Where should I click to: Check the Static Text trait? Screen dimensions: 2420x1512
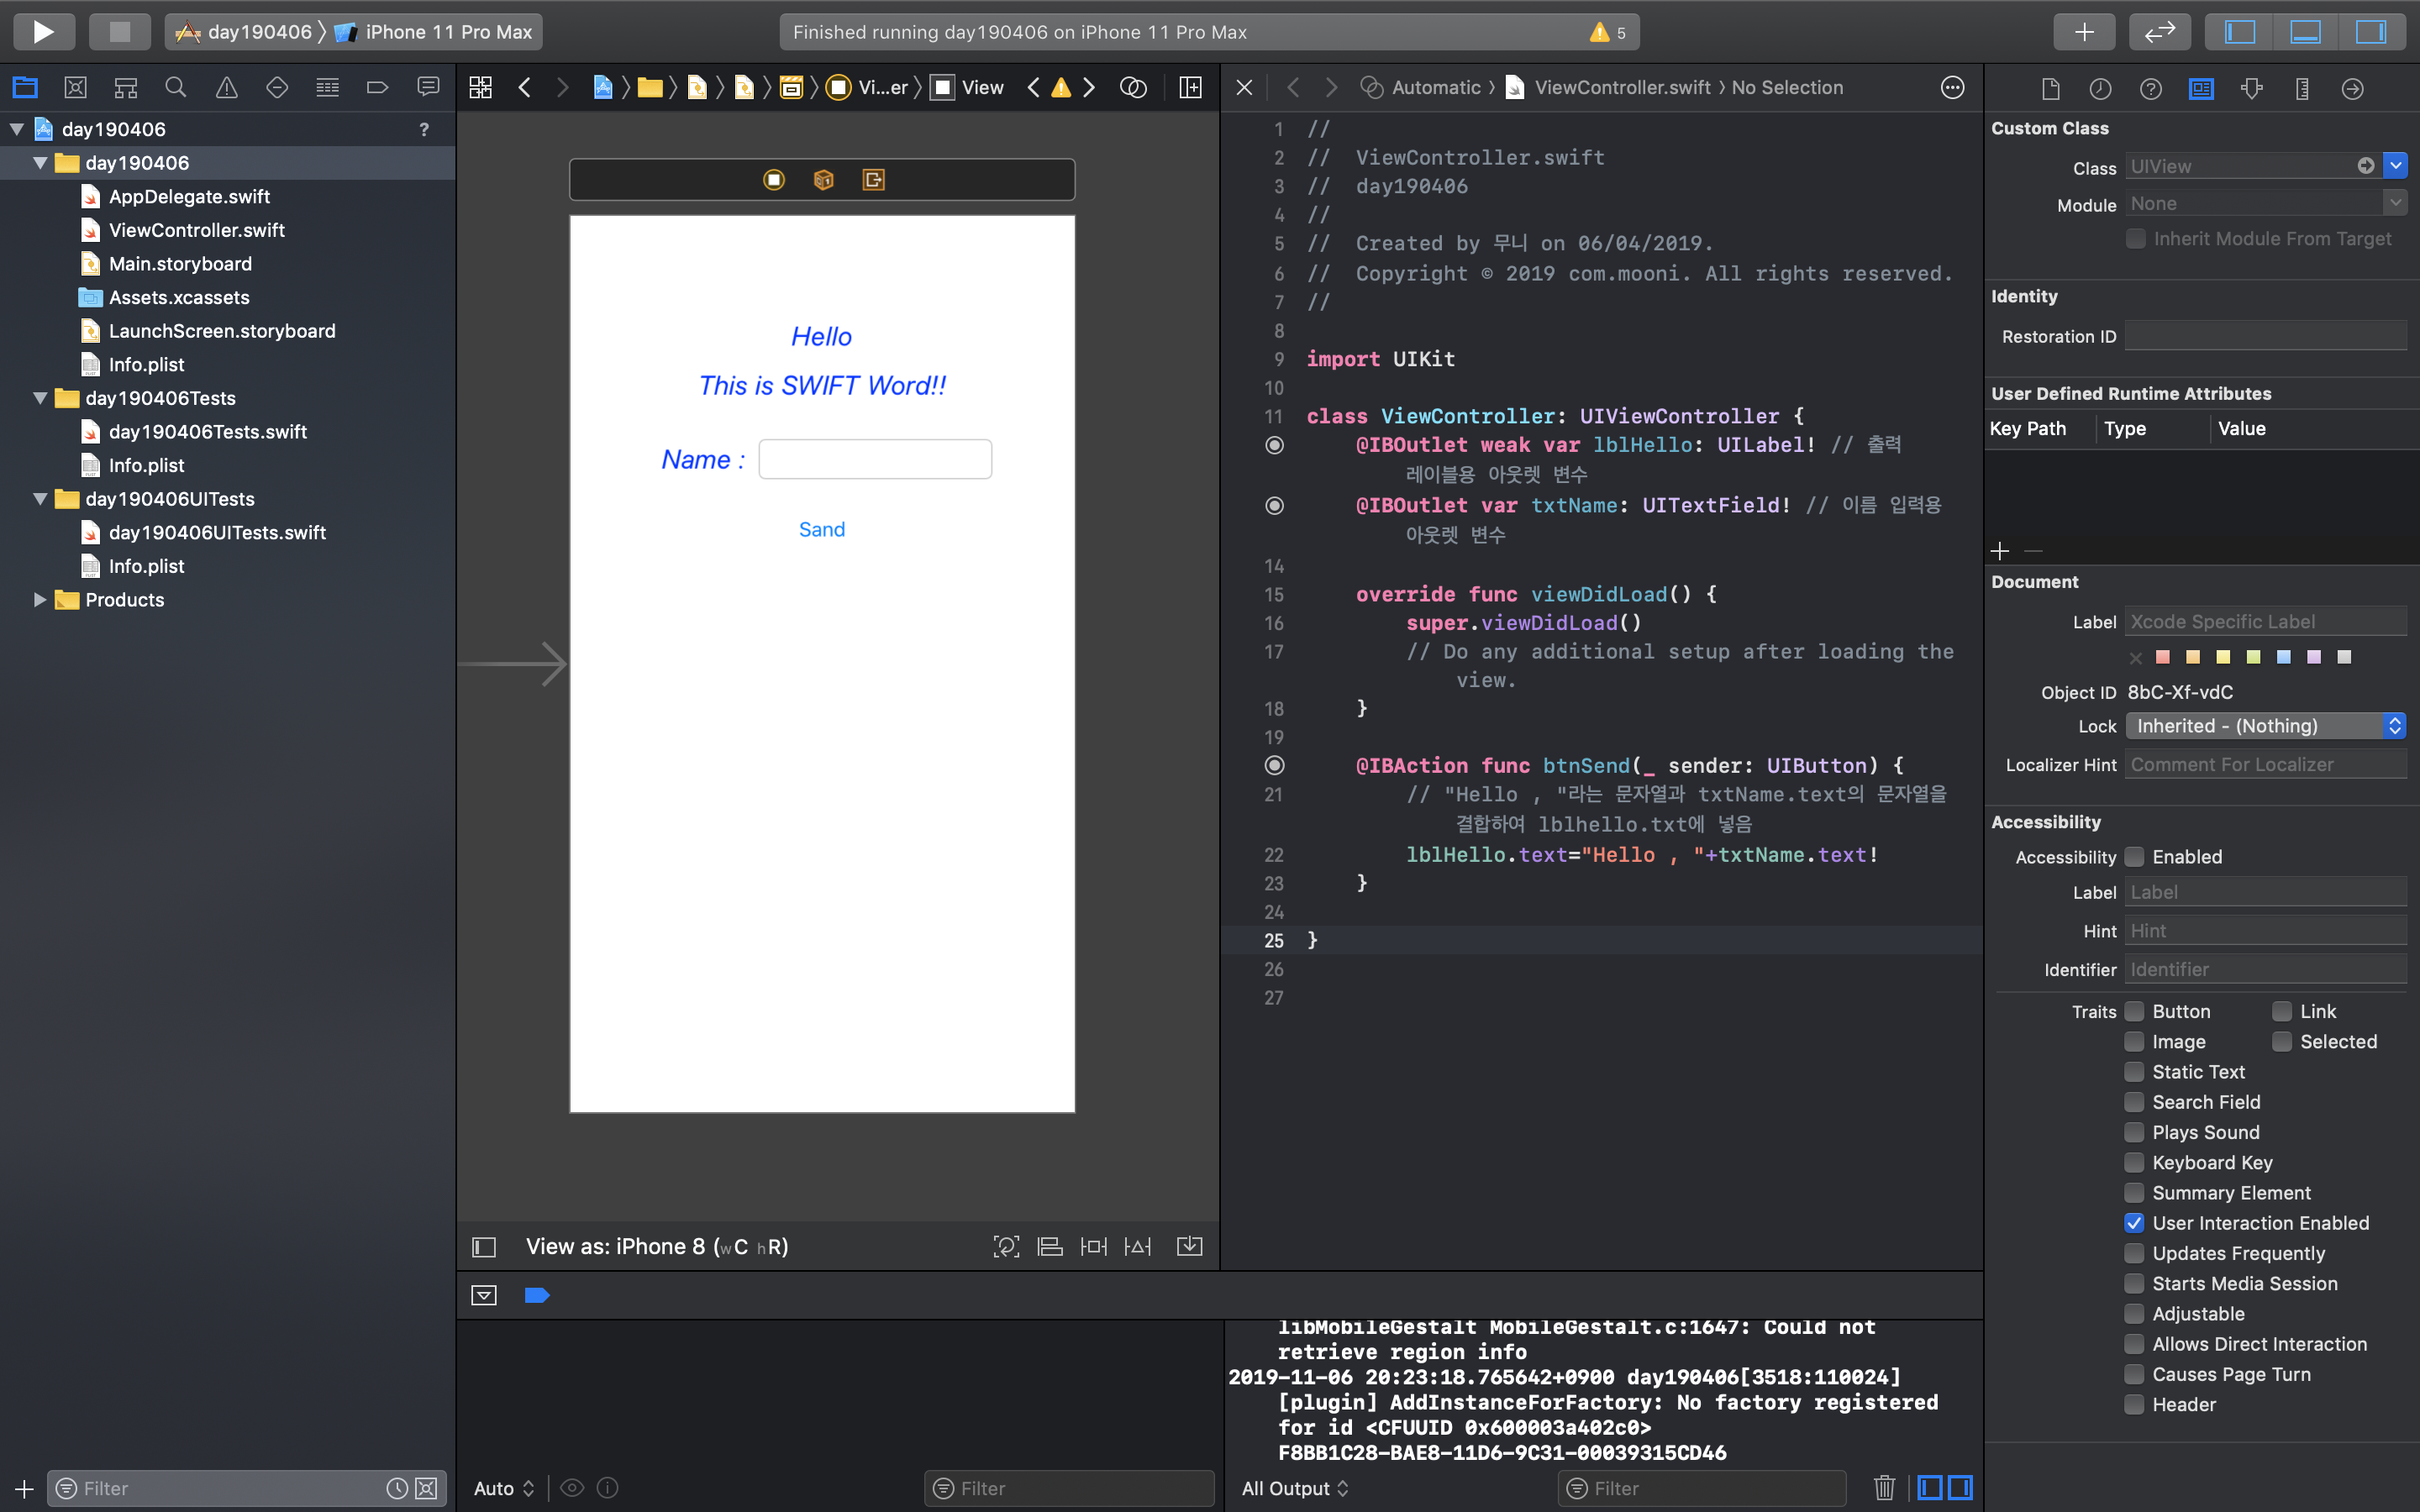tap(2134, 1072)
